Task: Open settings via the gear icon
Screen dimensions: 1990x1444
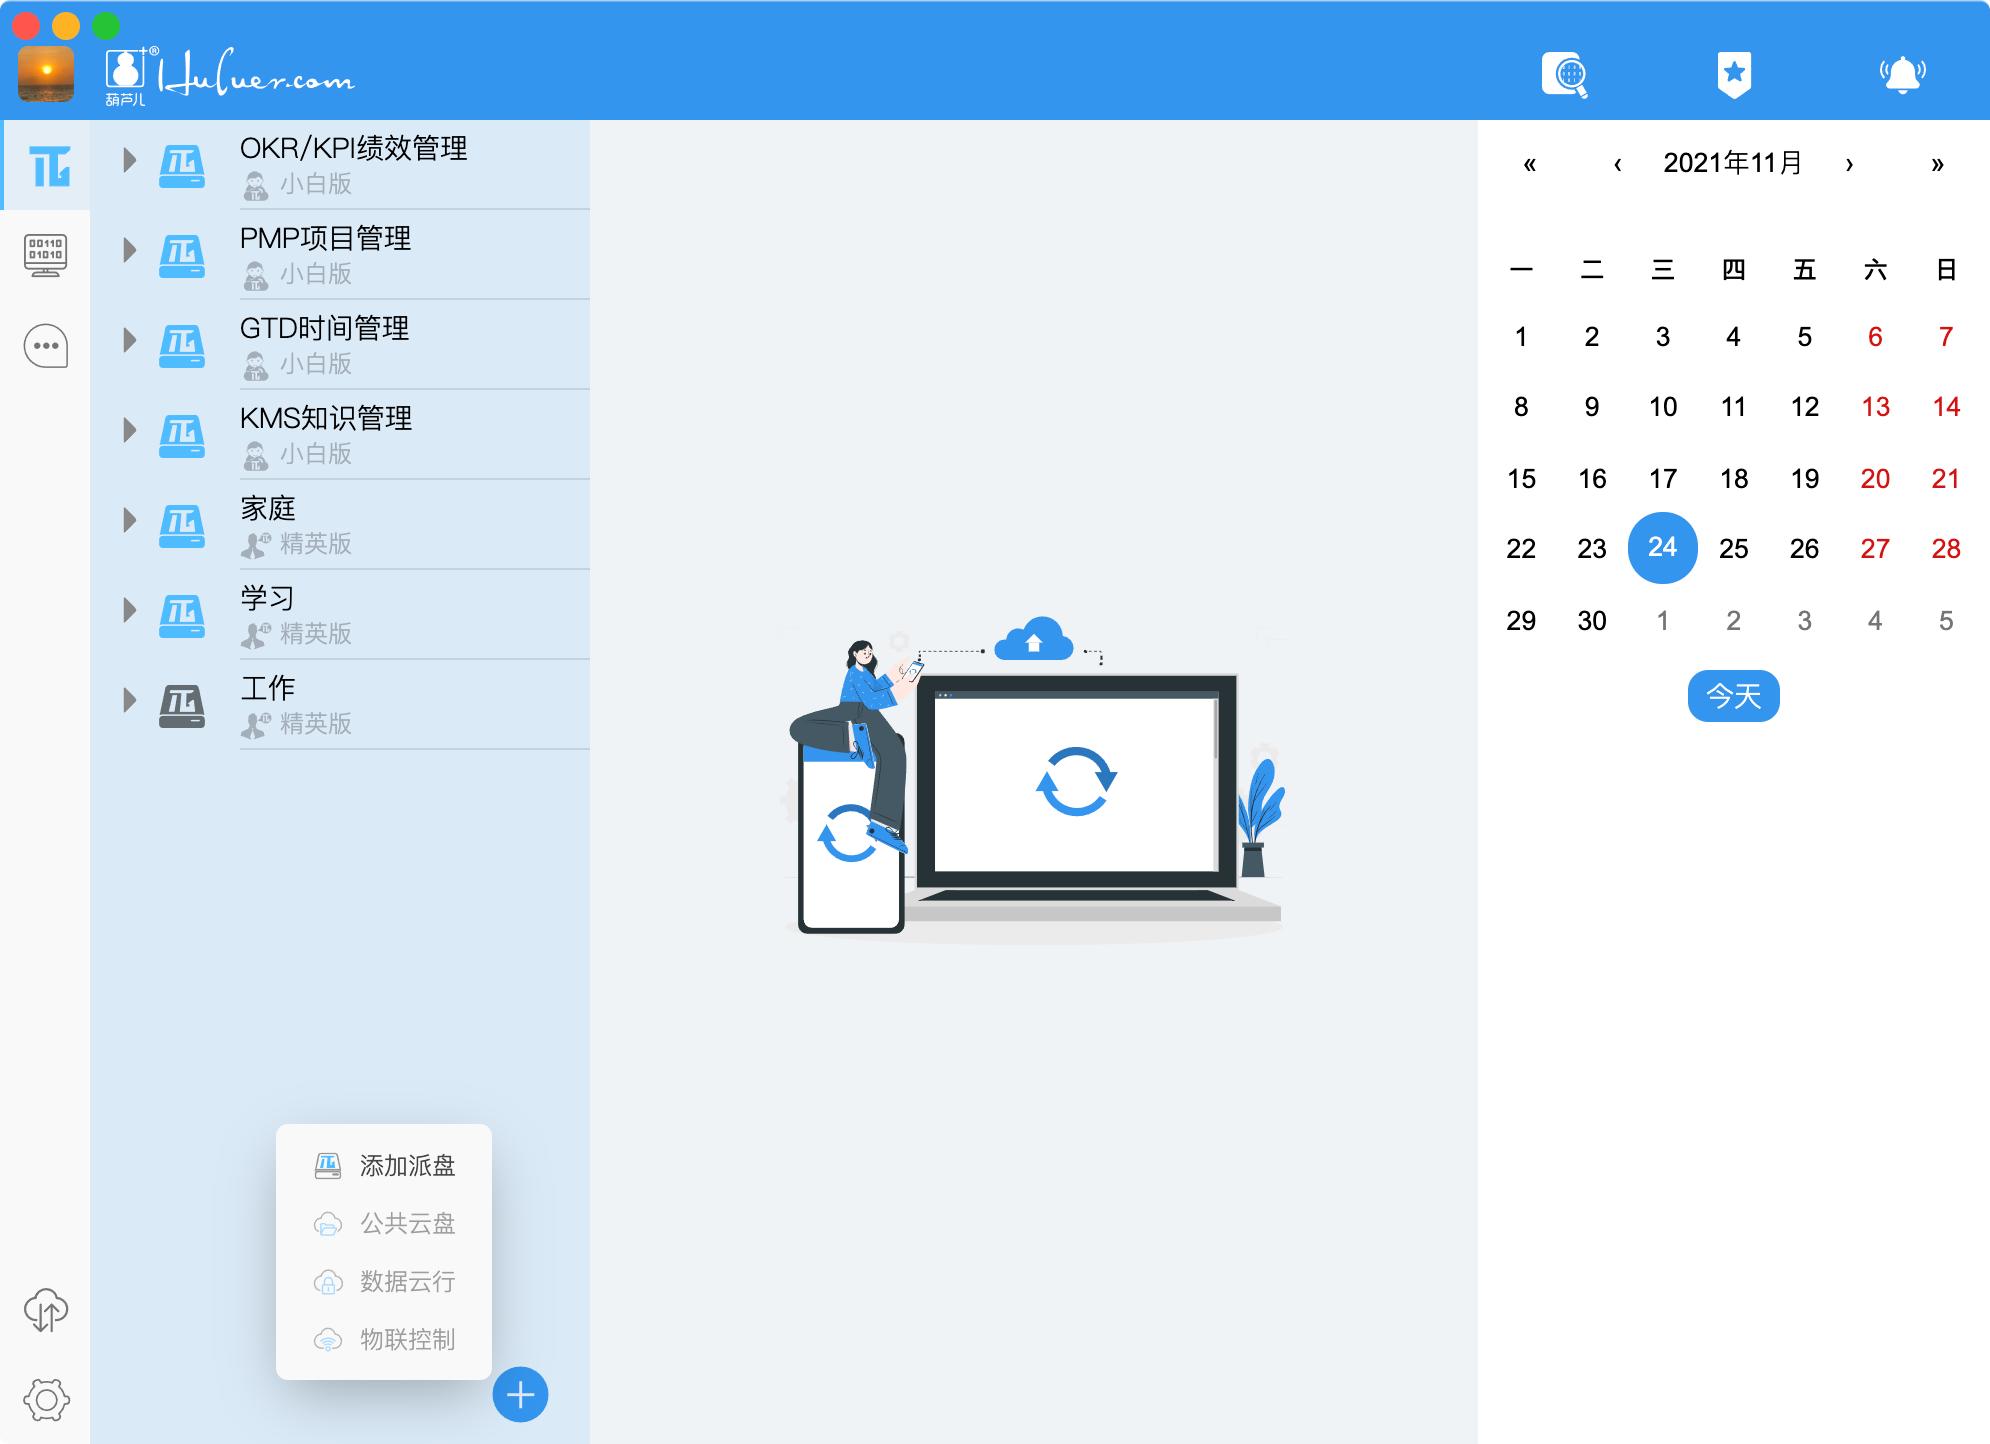Action: coord(44,1400)
